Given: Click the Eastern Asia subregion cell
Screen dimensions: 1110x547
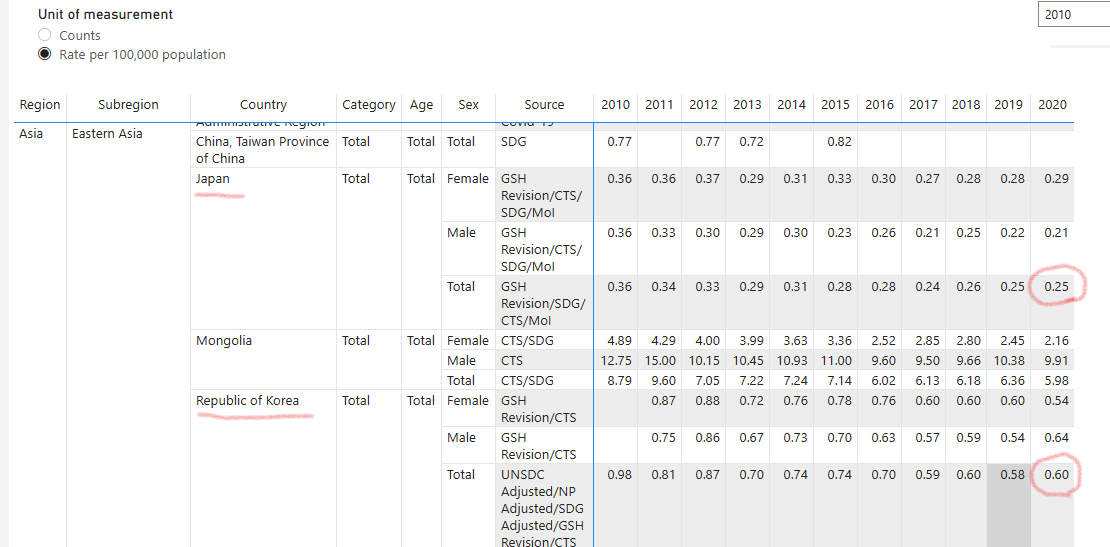Looking at the screenshot, I should coord(107,134).
